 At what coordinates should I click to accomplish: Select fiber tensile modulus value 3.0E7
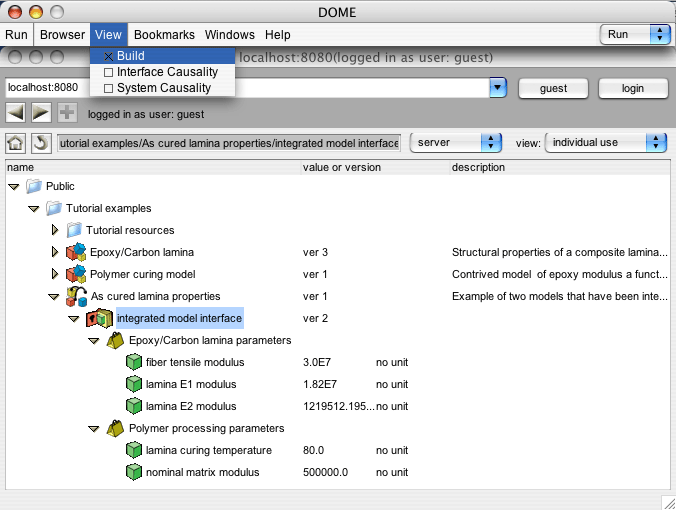coord(317,362)
